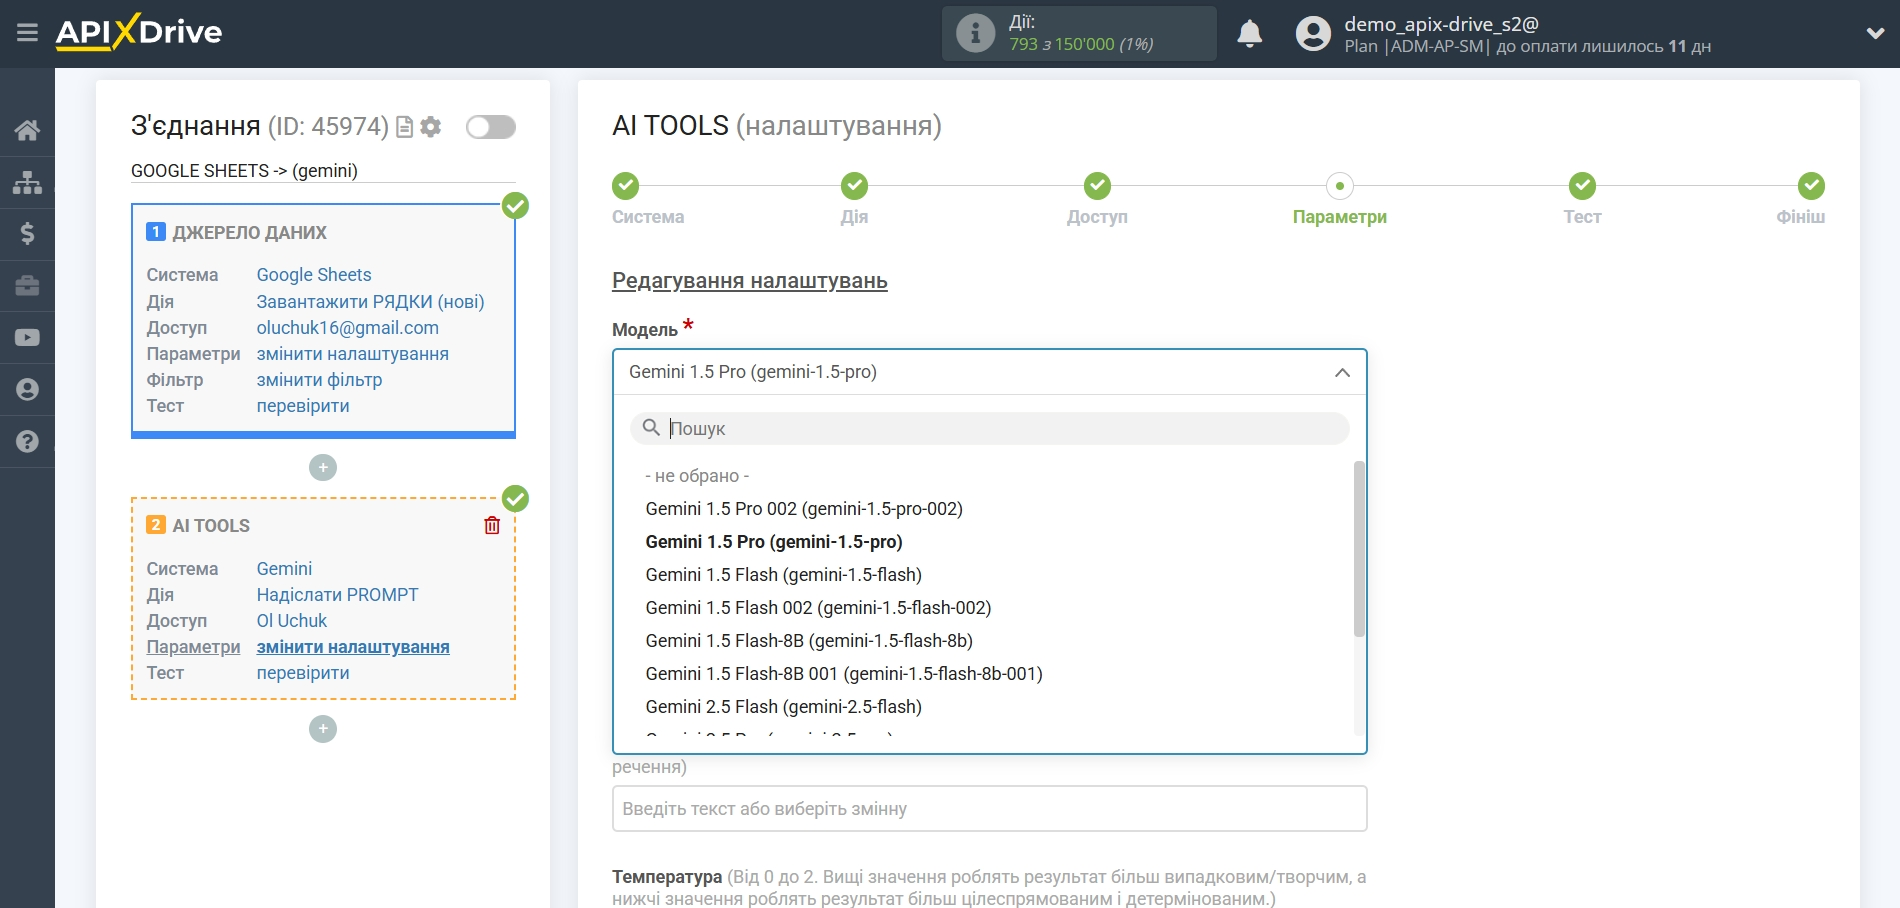Click the 'Редагування налаштувань' heading
This screenshot has height=908, width=1900.
[750, 281]
